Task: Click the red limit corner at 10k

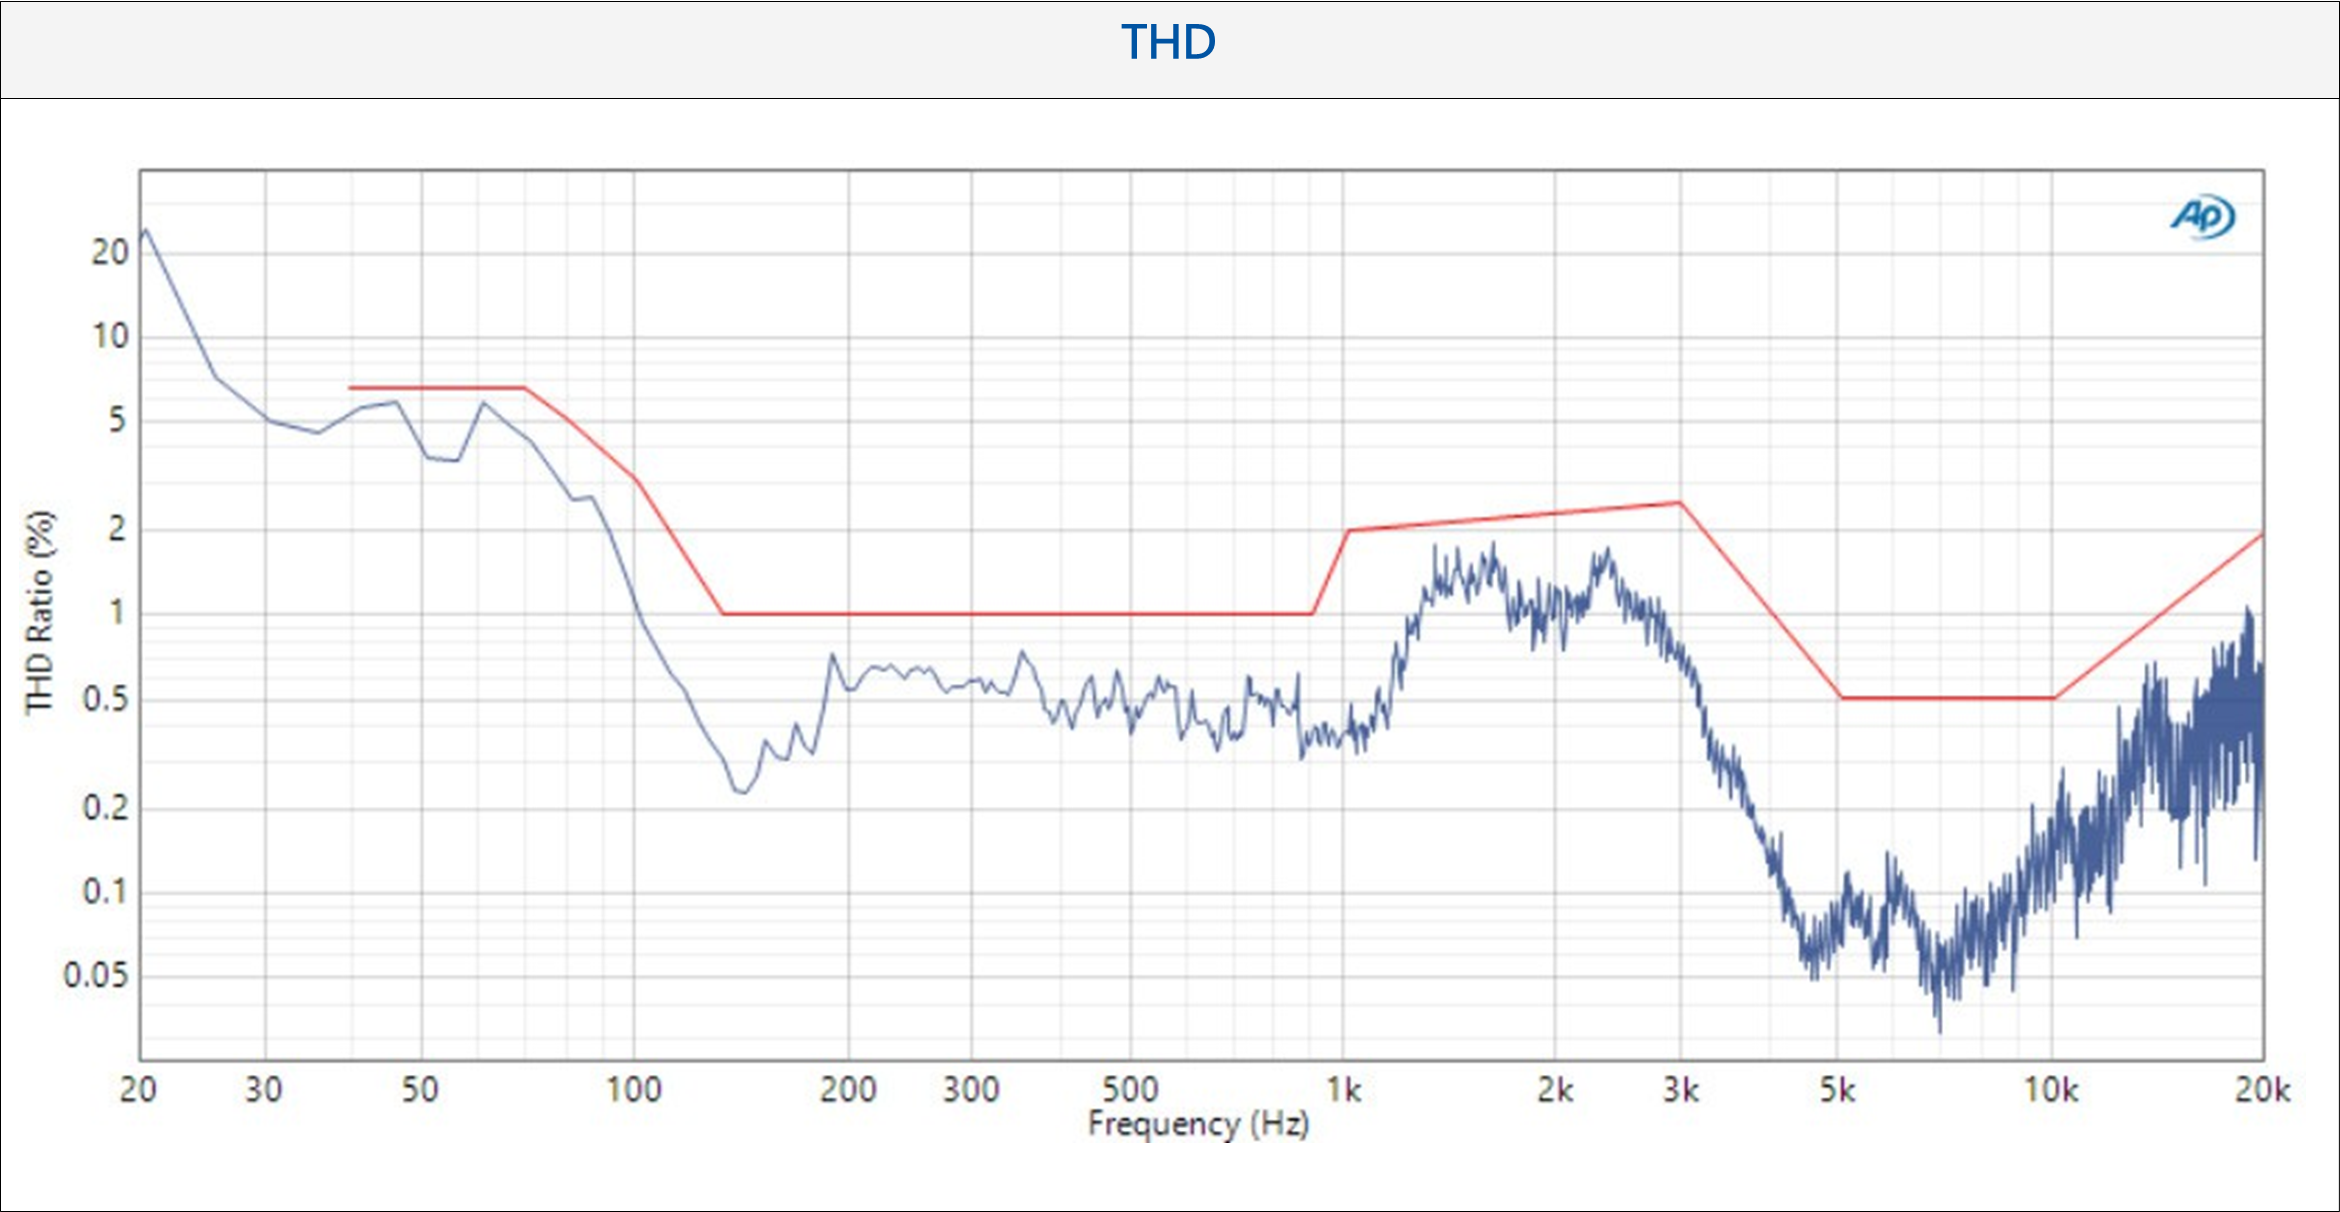Action: tap(2053, 698)
